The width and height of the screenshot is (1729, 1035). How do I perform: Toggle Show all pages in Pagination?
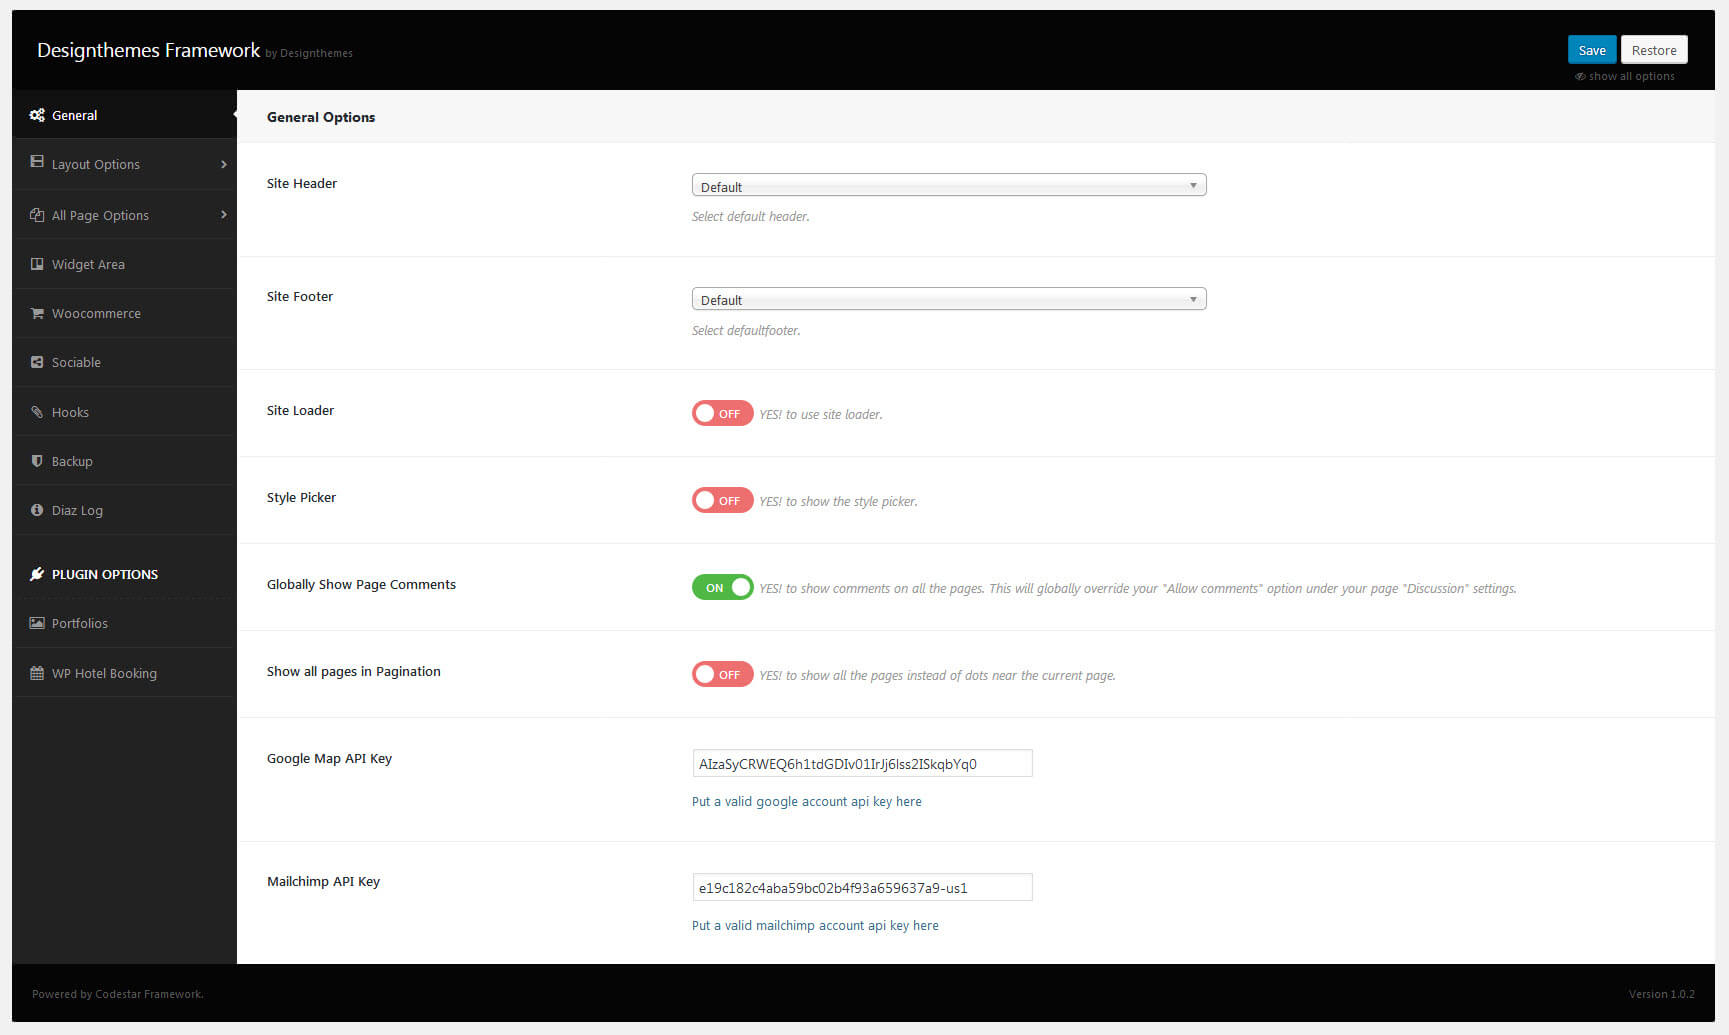tap(722, 674)
